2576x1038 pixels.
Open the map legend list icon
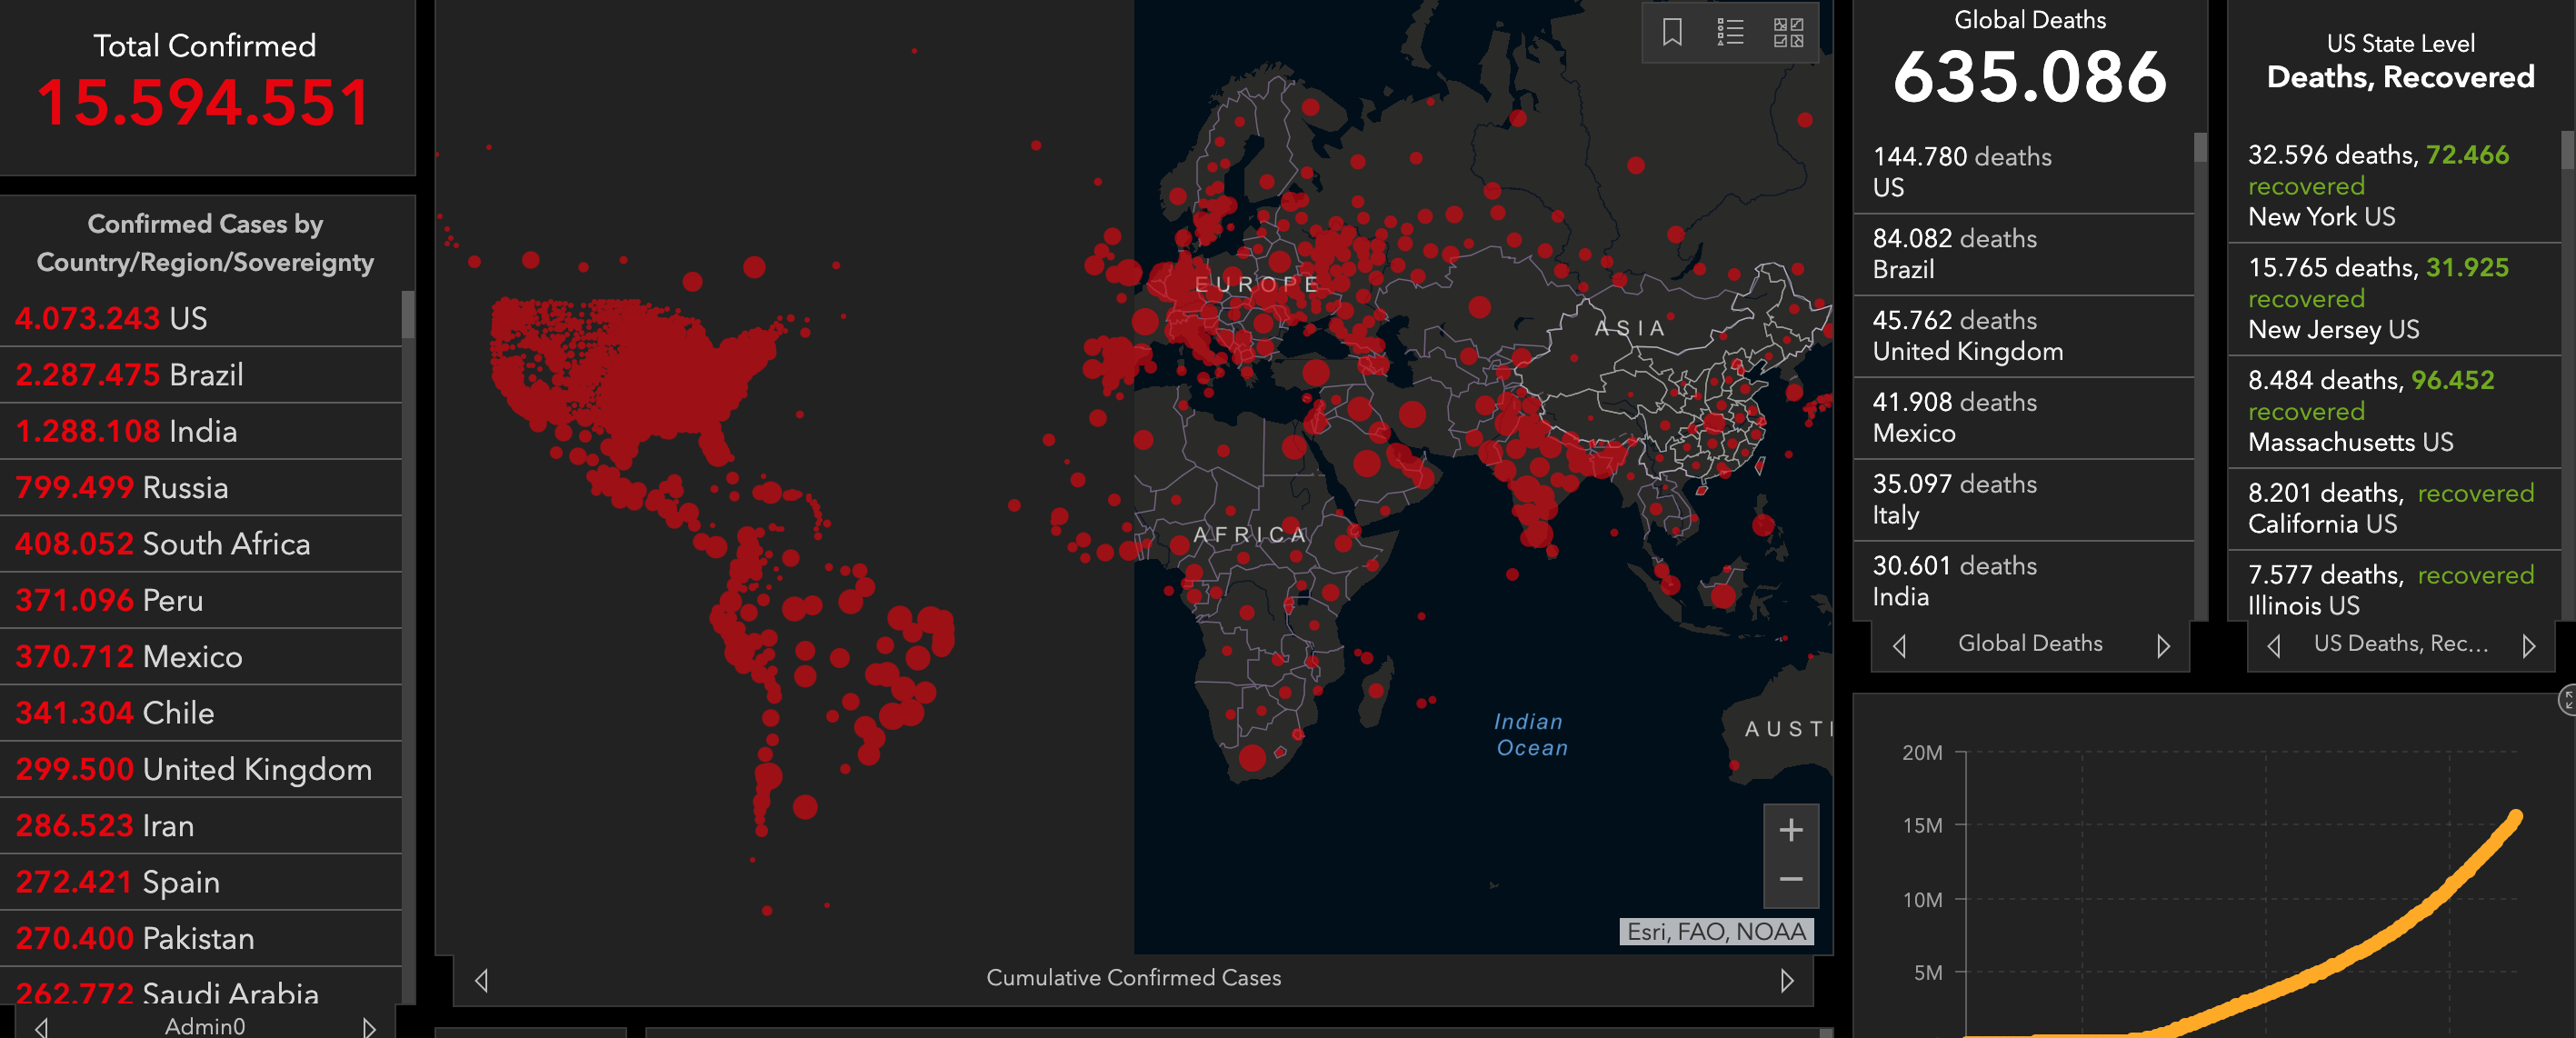[1730, 33]
